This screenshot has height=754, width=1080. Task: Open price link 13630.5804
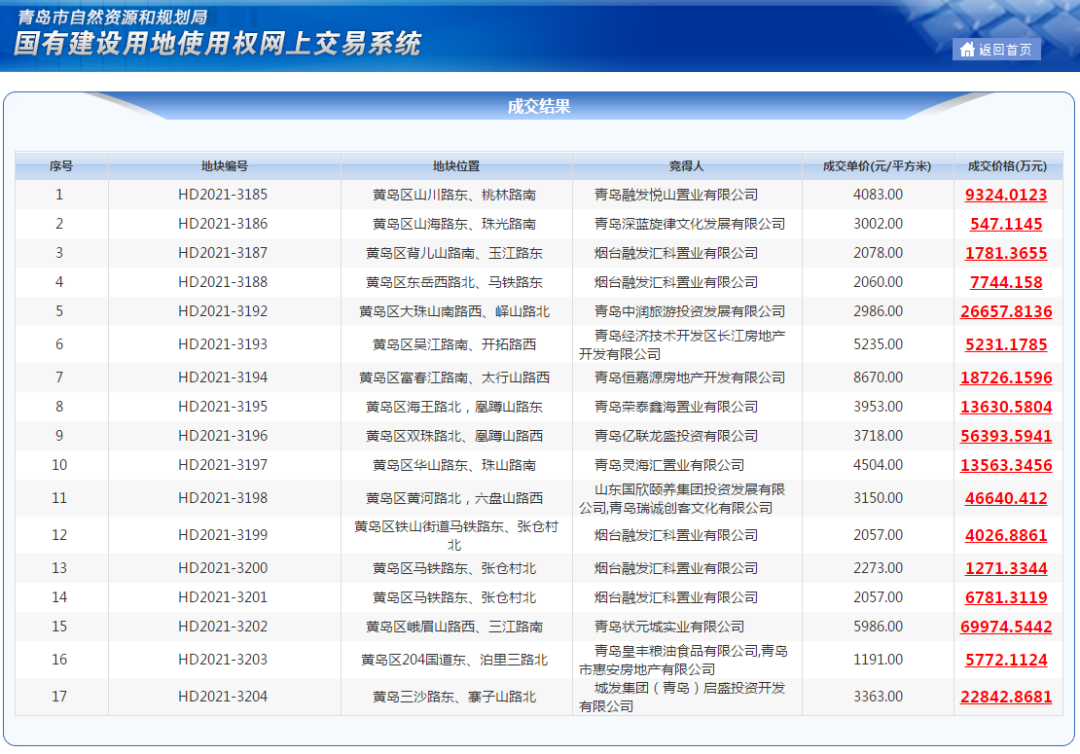tap(1006, 407)
